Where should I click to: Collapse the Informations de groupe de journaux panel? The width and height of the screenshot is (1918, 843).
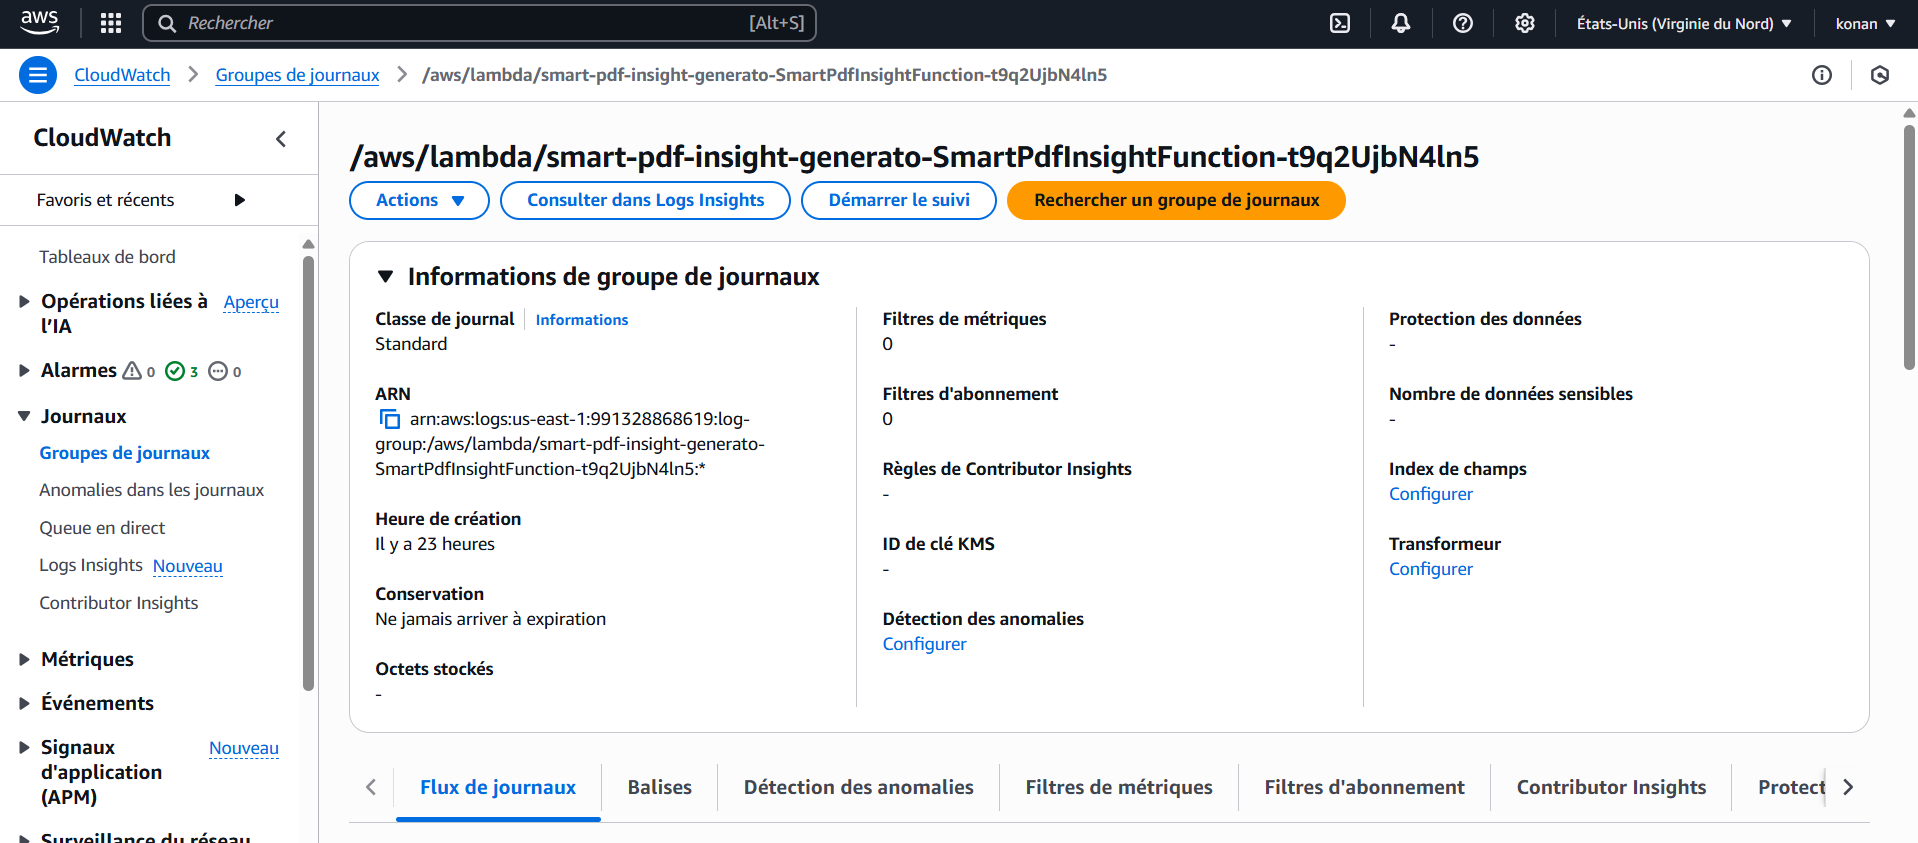(x=385, y=277)
